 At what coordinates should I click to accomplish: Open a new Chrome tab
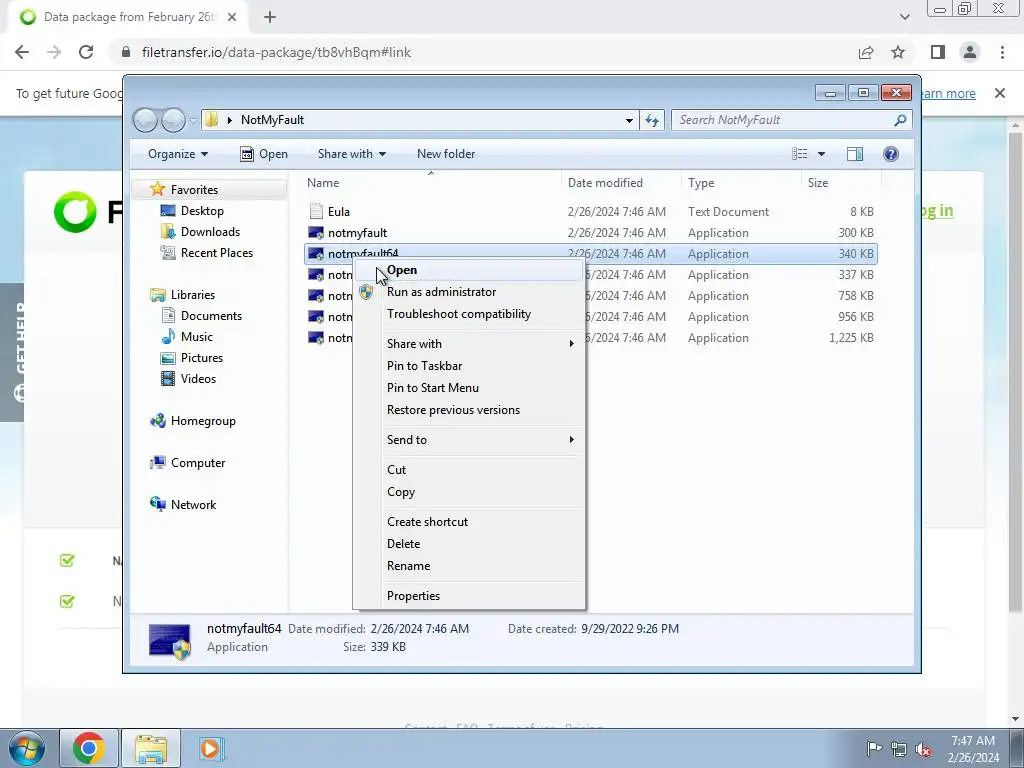point(270,17)
